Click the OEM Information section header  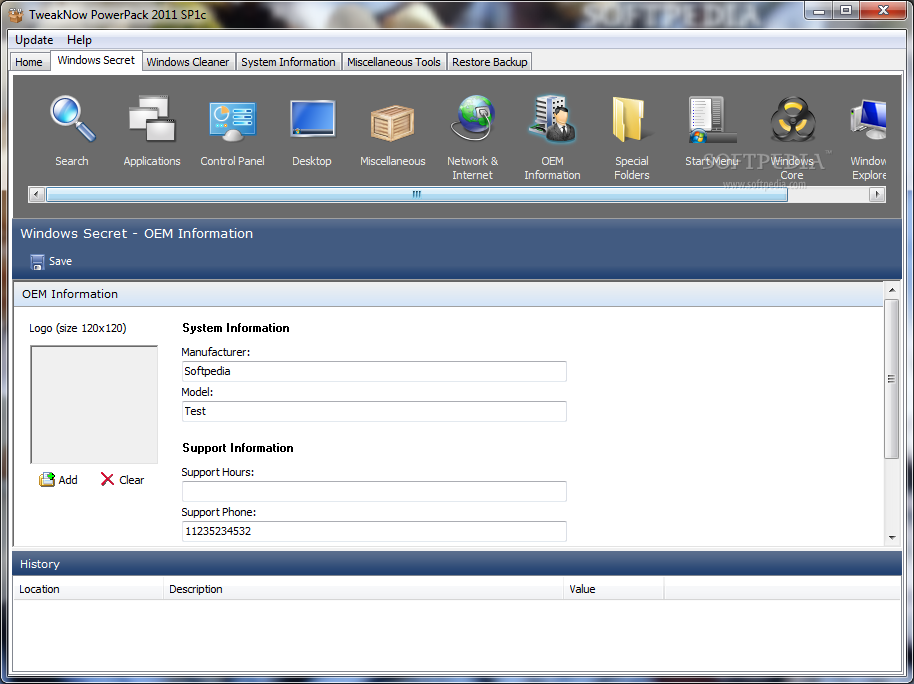pos(448,294)
